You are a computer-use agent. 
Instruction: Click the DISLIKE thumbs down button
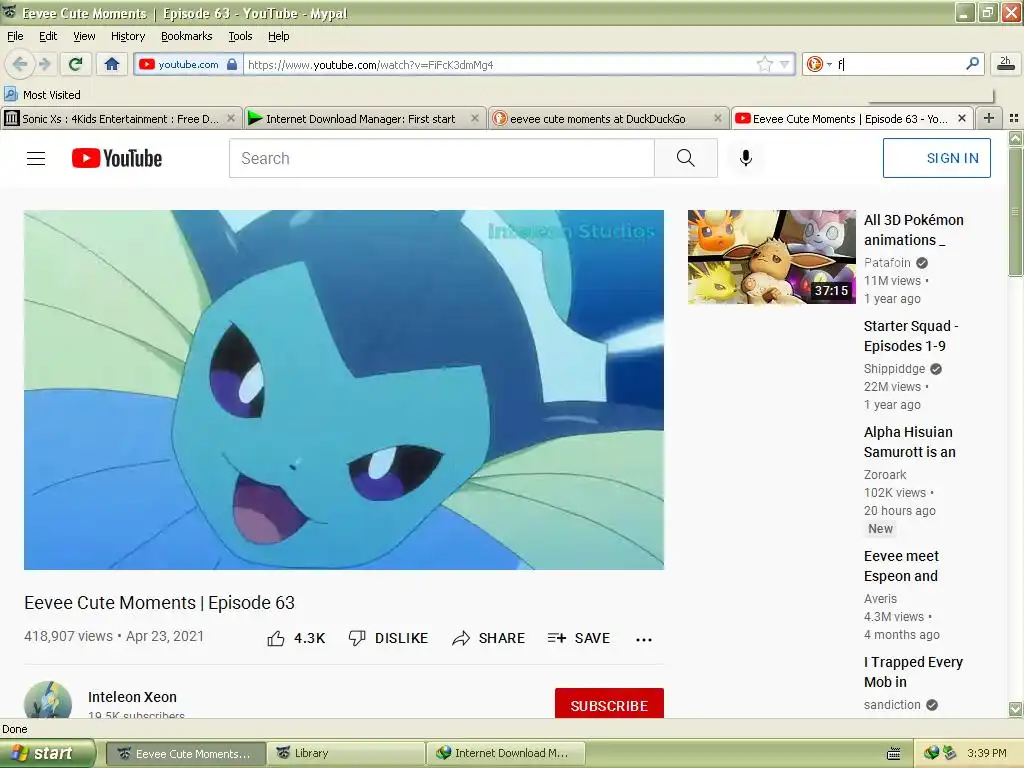[388, 638]
